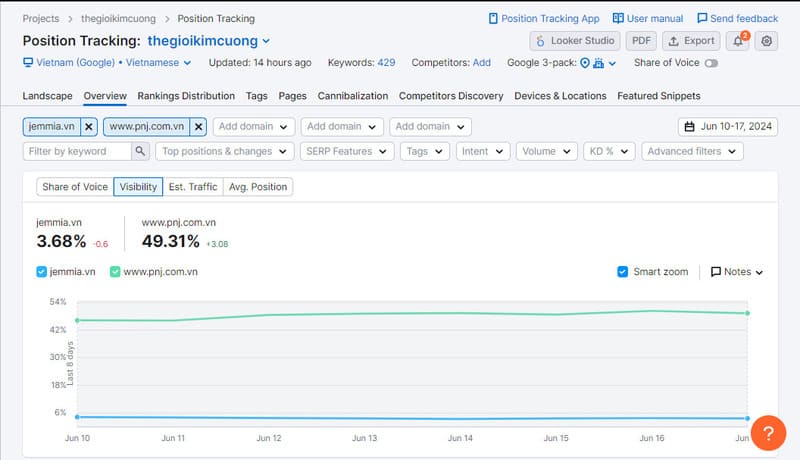The image size is (800, 460).
Task: Open the Advanced filters dropdown
Action: [x=692, y=151]
